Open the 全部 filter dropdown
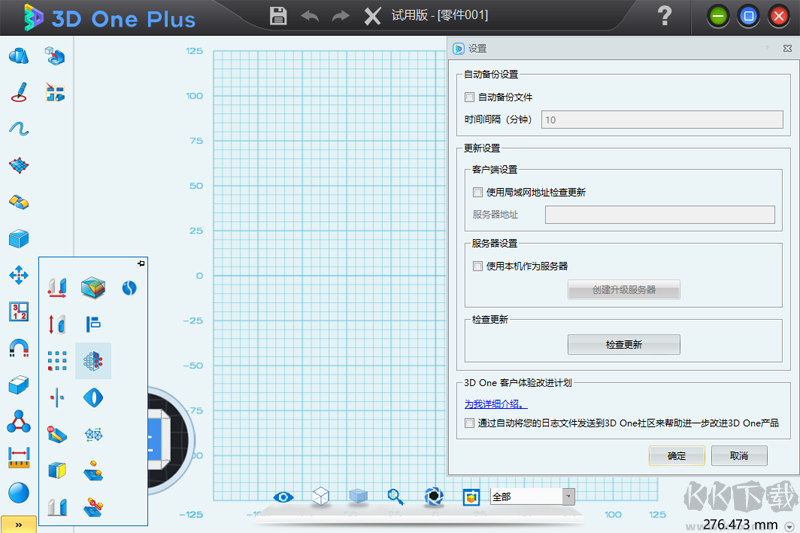This screenshot has width=800, height=533. [x=568, y=496]
